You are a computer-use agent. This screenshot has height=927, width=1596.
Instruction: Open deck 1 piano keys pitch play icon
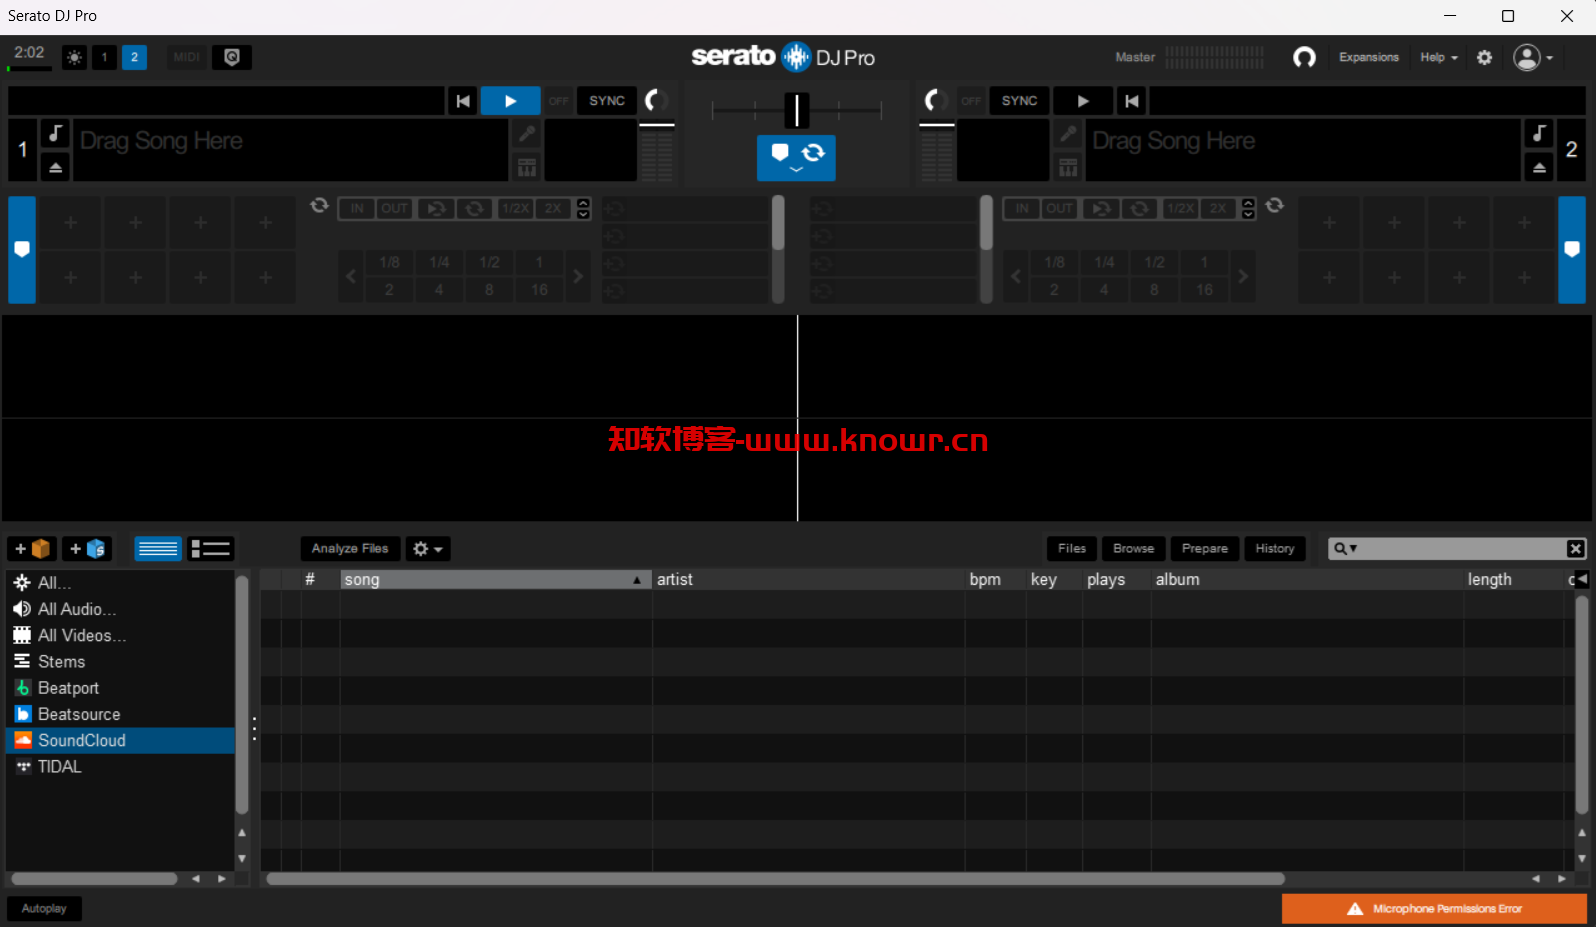point(526,167)
